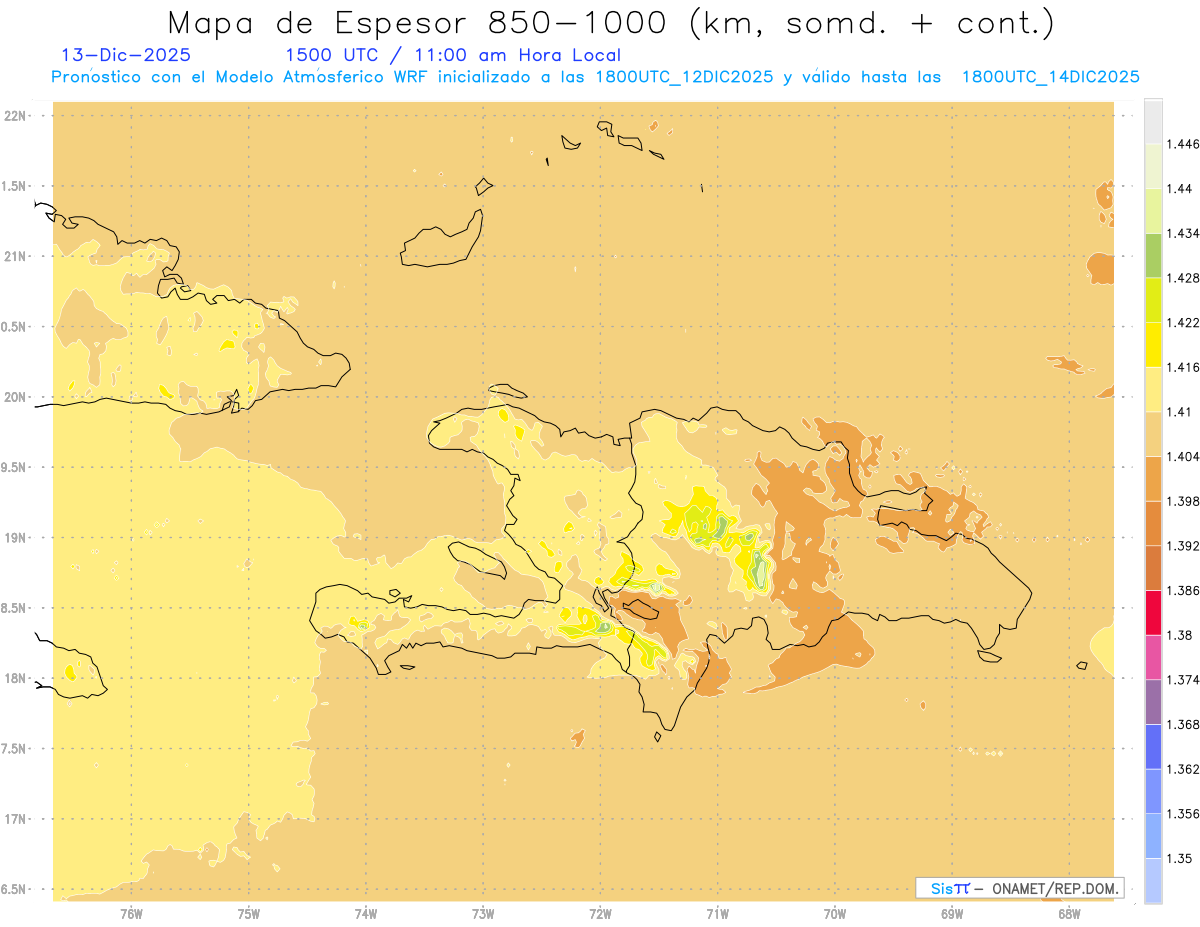Click the '75W' longitude label
The width and height of the screenshot is (1200, 927).
pyautogui.click(x=249, y=913)
